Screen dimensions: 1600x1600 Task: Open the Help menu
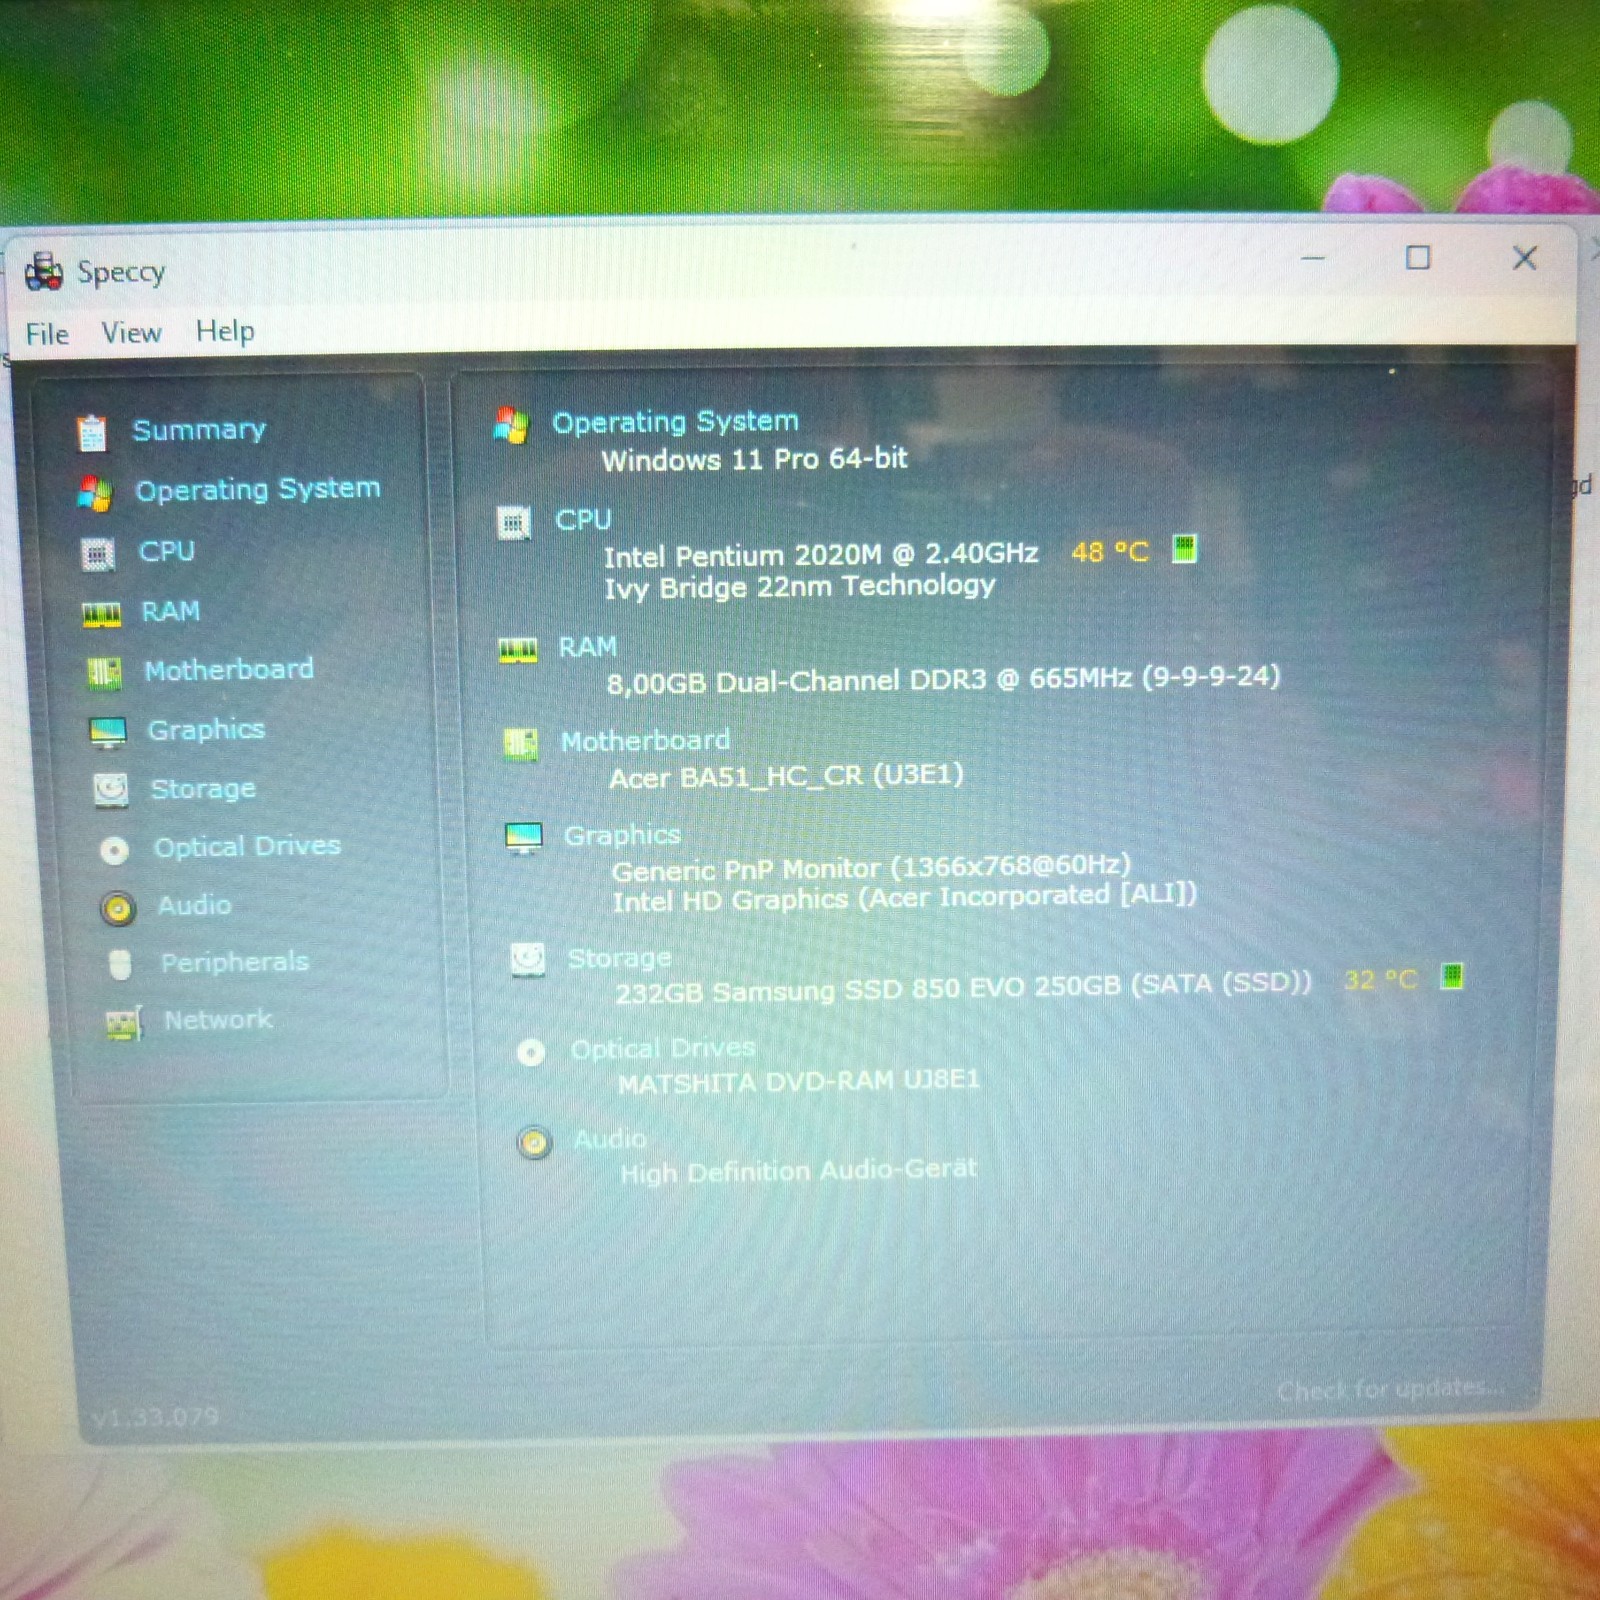click(225, 331)
